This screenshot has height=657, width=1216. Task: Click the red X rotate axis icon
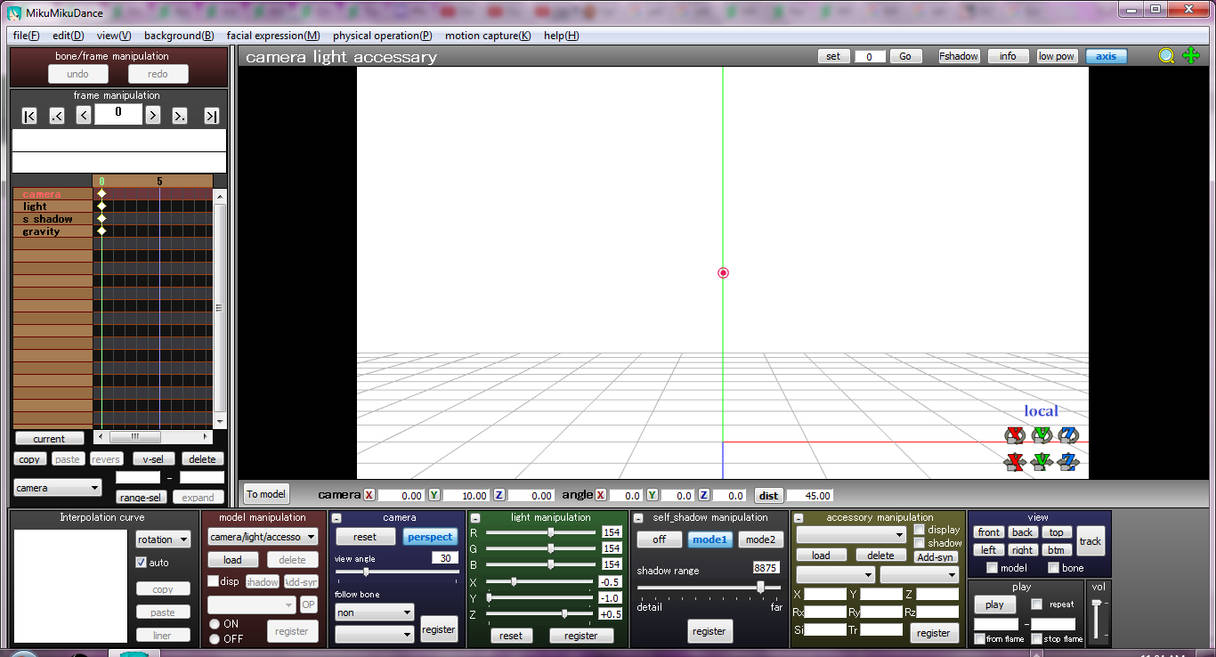(1016, 435)
